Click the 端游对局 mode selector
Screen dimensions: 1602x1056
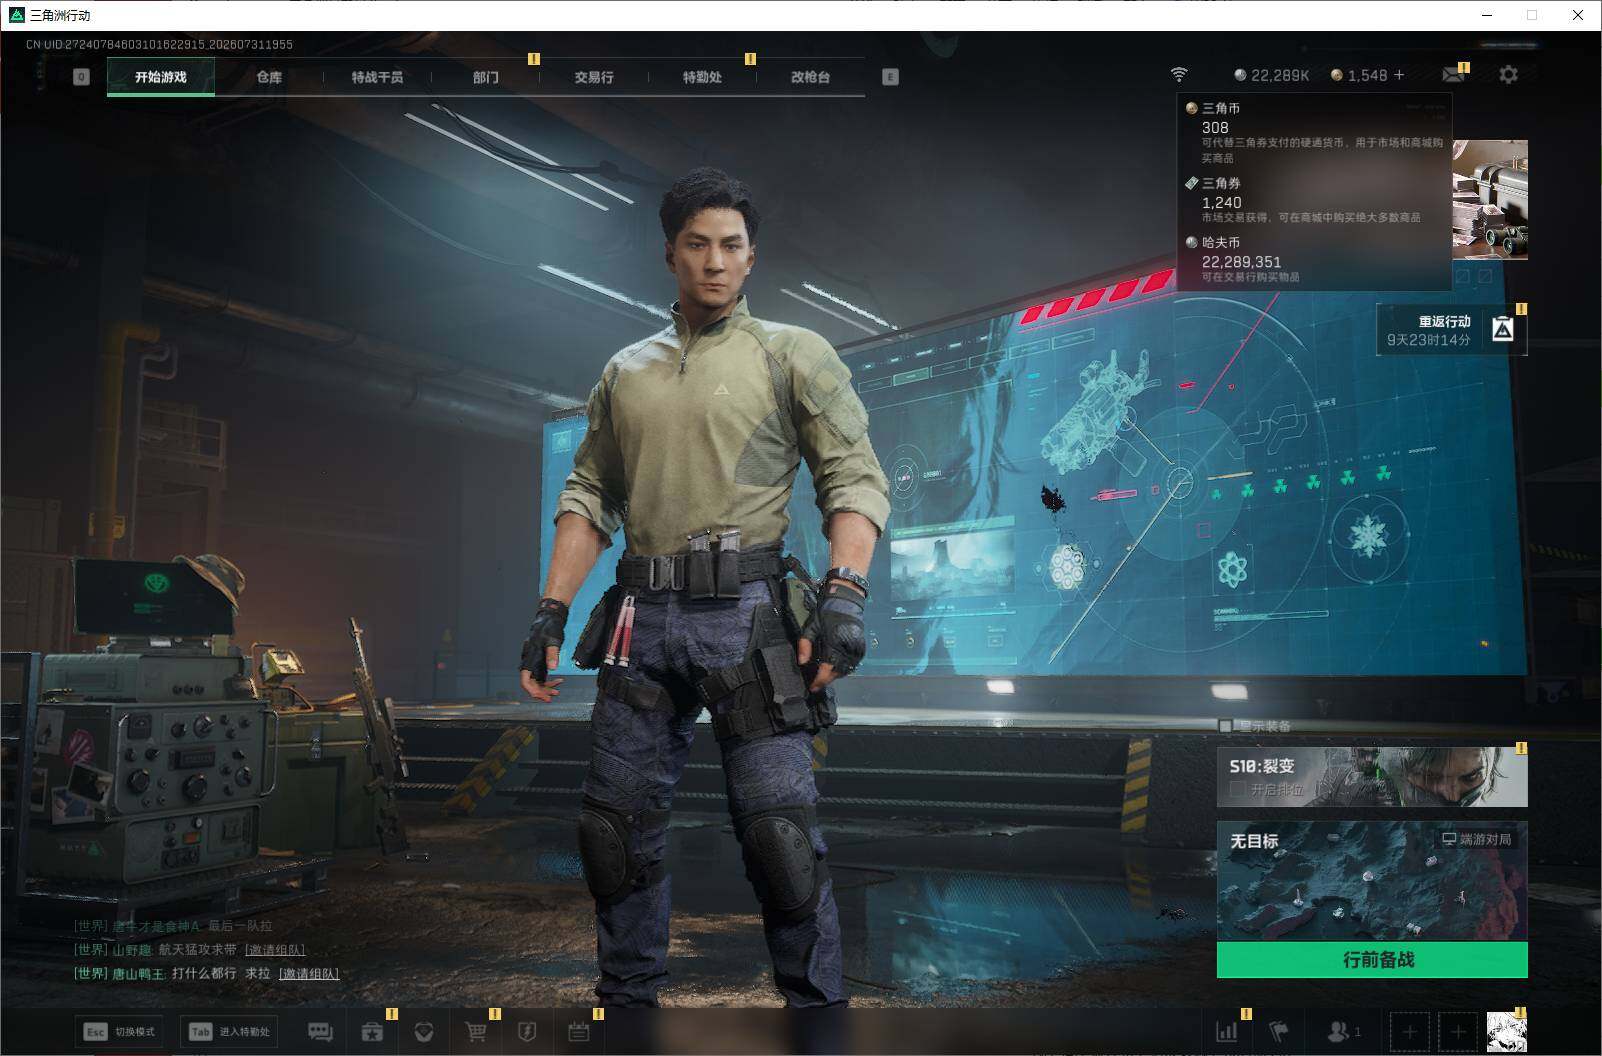pyautogui.click(x=1477, y=839)
